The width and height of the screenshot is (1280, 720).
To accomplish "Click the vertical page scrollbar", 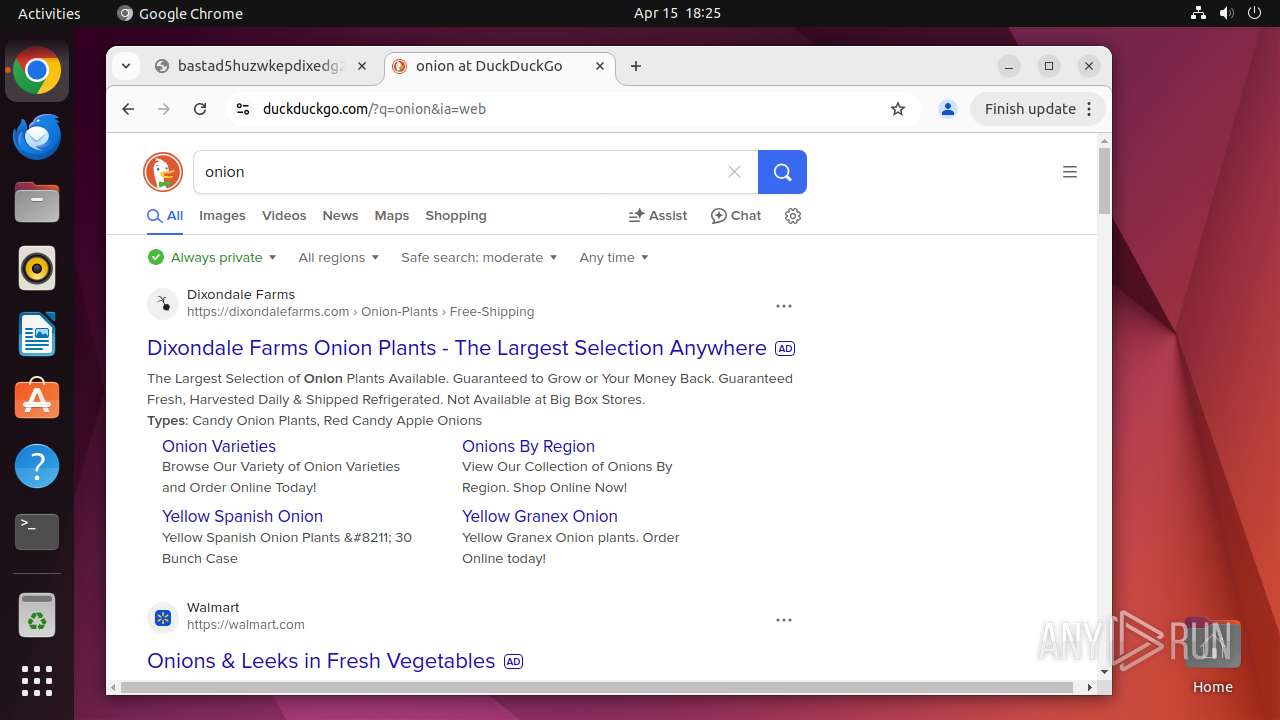I will click(x=1104, y=180).
